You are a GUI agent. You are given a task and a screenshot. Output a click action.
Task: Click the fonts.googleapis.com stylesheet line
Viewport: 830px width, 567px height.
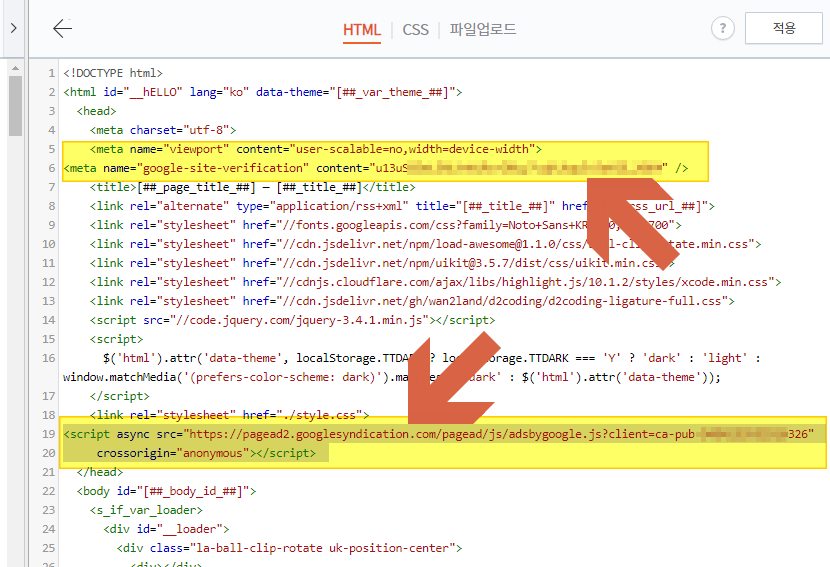tap(385, 226)
